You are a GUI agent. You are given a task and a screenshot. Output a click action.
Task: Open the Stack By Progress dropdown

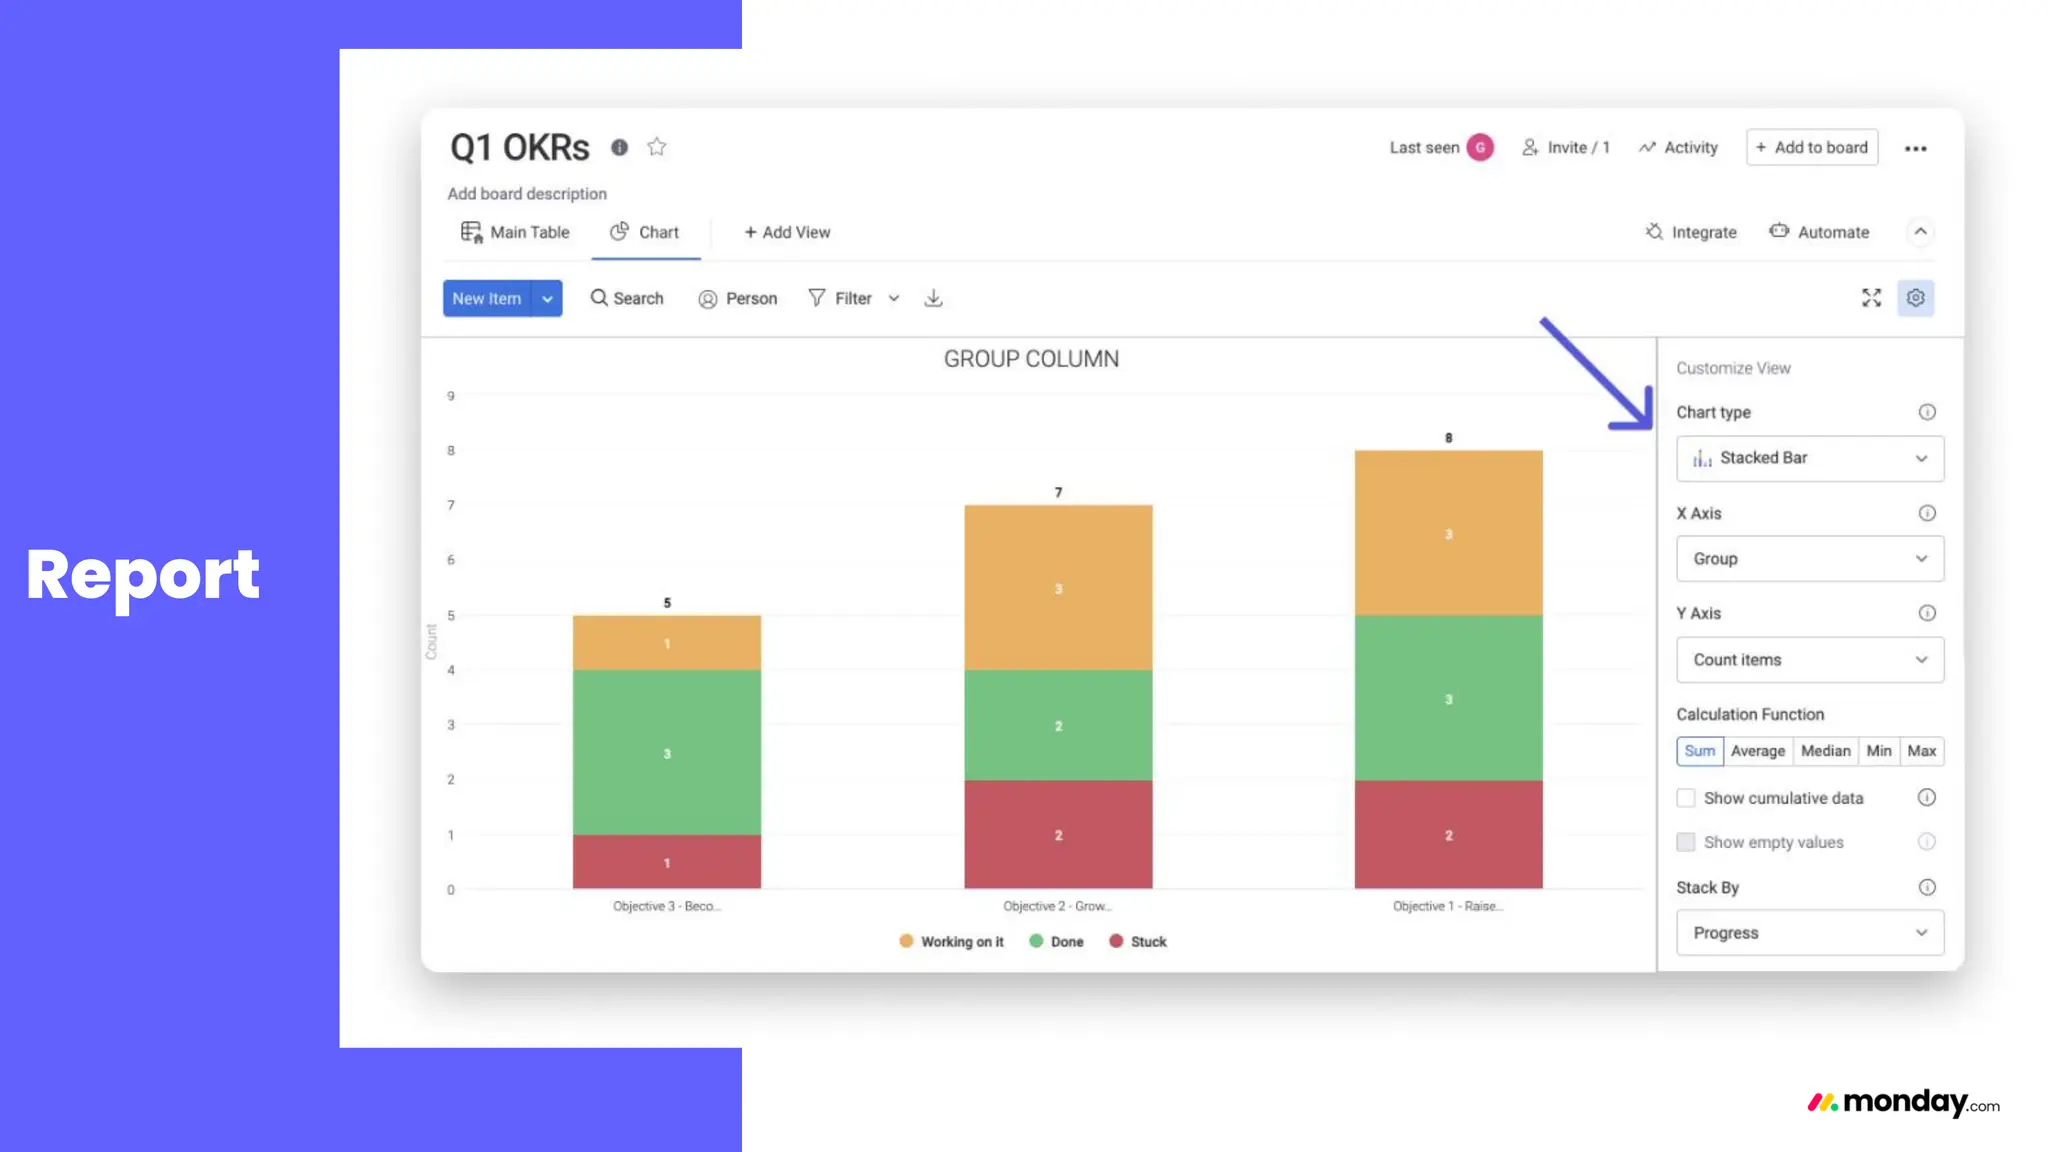tap(1809, 933)
